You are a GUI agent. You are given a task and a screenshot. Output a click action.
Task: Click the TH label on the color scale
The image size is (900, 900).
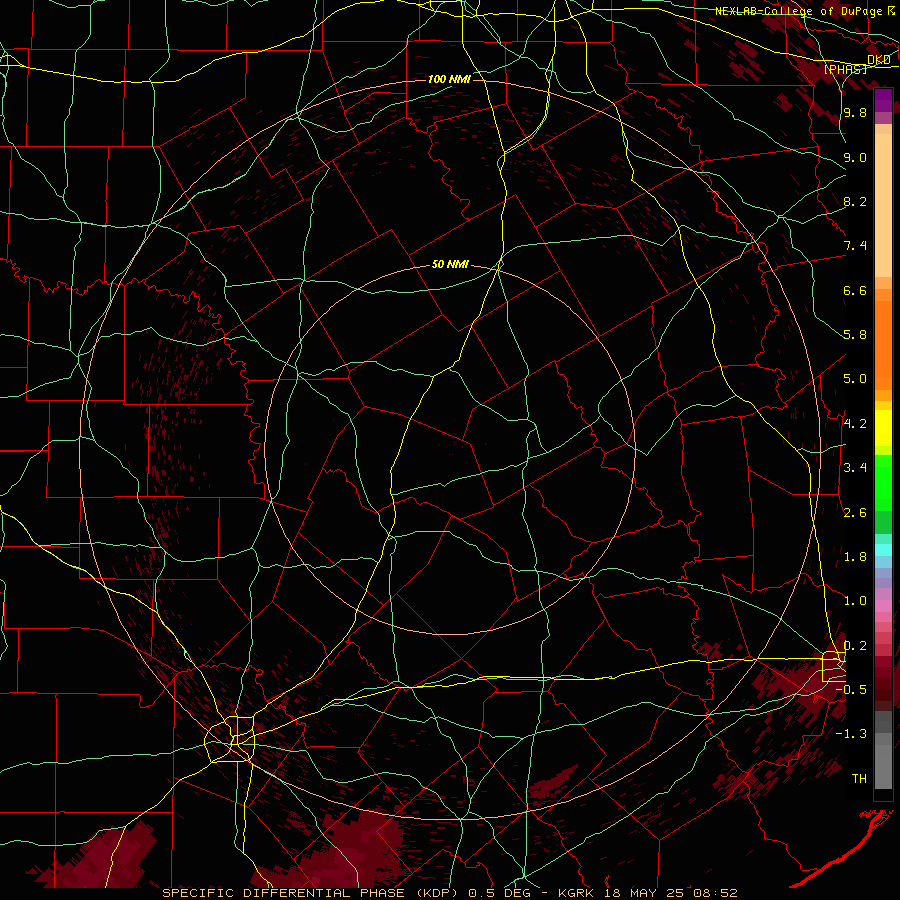click(x=859, y=779)
